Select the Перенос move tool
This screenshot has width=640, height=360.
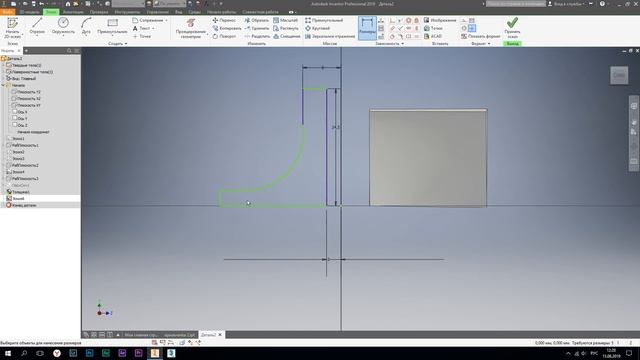point(224,20)
